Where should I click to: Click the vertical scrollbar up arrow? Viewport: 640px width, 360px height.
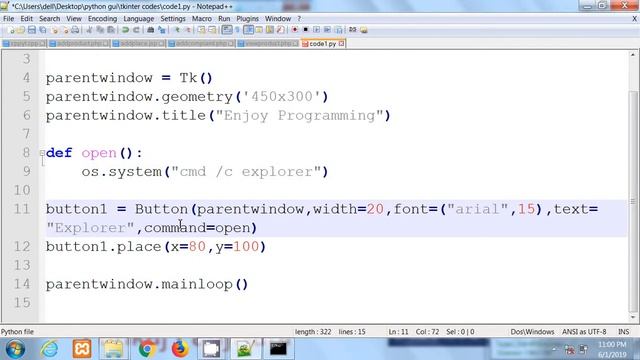click(633, 55)
